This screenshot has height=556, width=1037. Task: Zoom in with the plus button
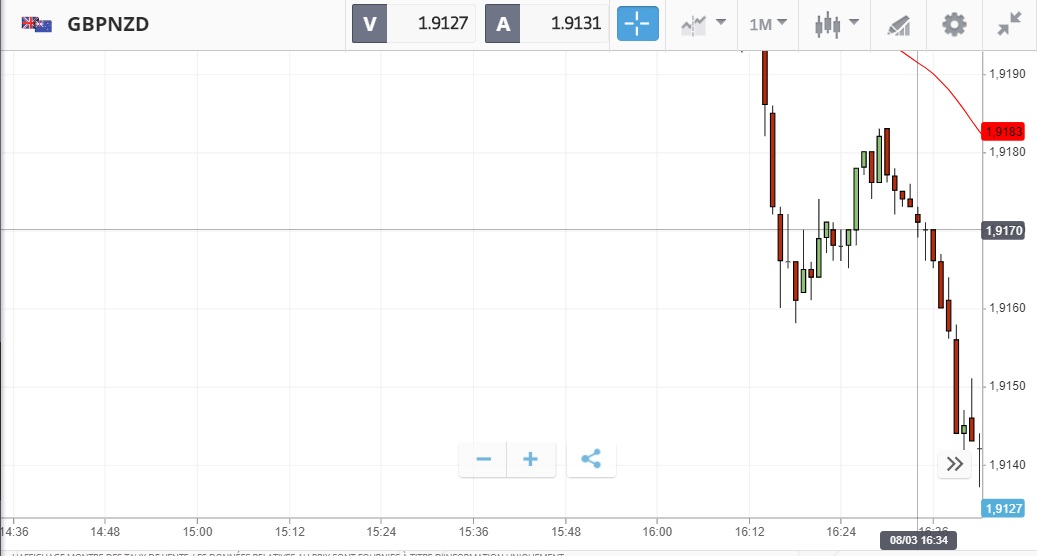pos(531,460)
